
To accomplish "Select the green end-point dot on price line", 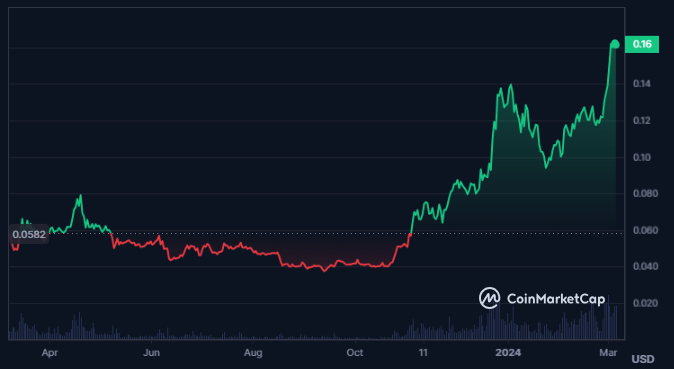I will tap(615, 44).
